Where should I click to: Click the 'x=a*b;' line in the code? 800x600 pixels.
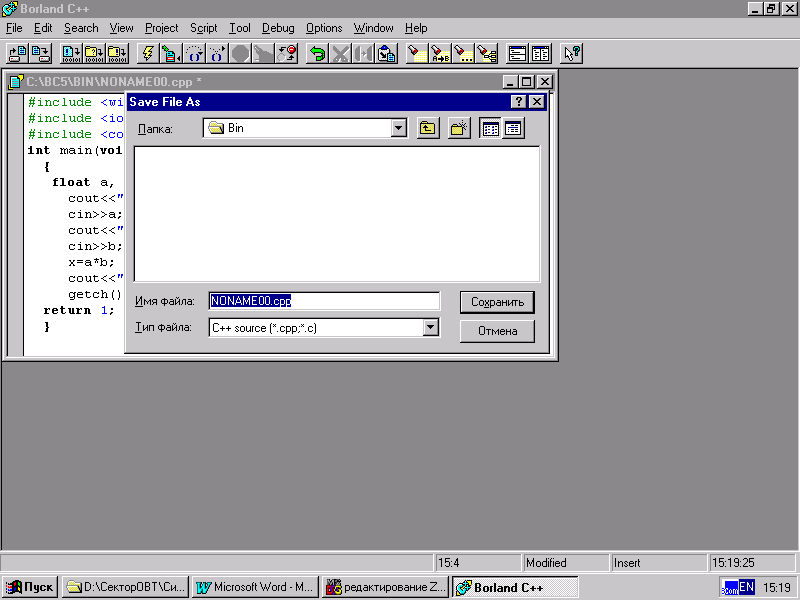pos(91,262)
